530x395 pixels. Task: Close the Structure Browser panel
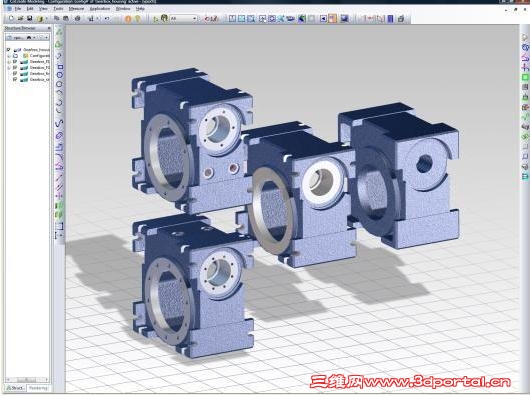click(49, 28)
